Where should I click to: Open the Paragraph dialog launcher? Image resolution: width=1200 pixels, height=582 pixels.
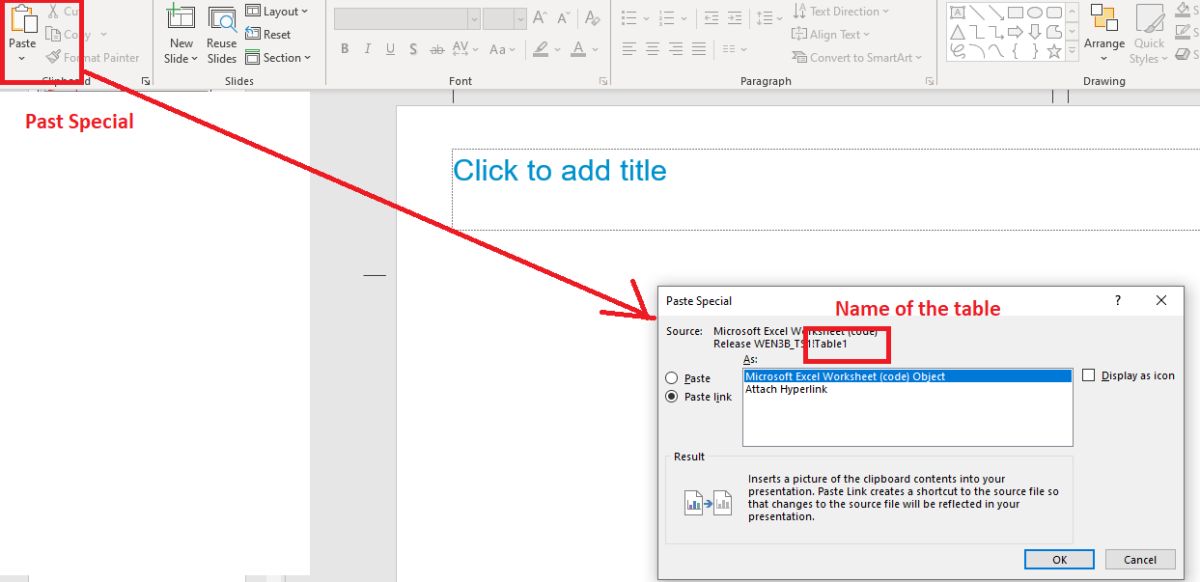point(930,81)
